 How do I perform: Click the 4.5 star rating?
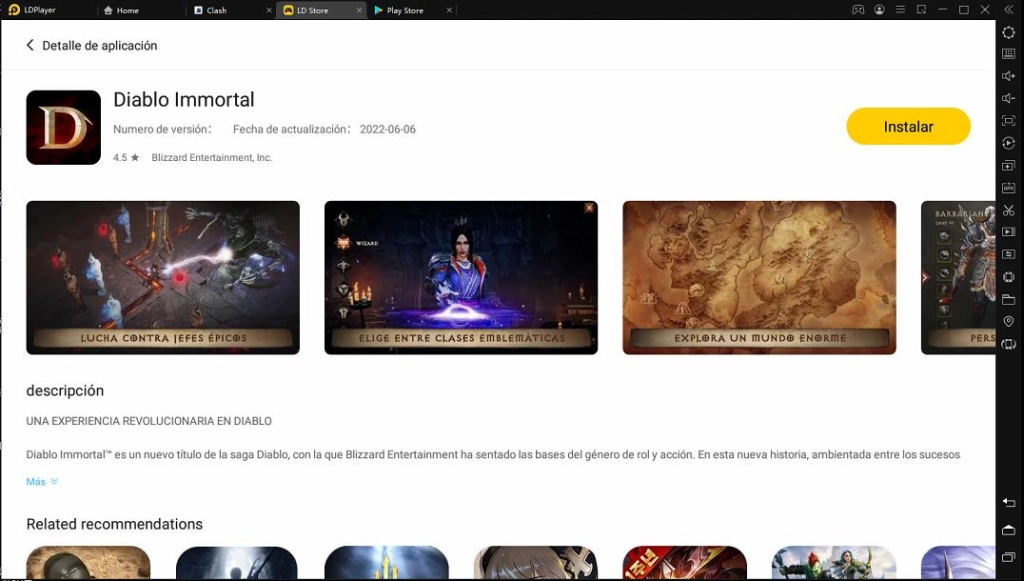point(126,157)
